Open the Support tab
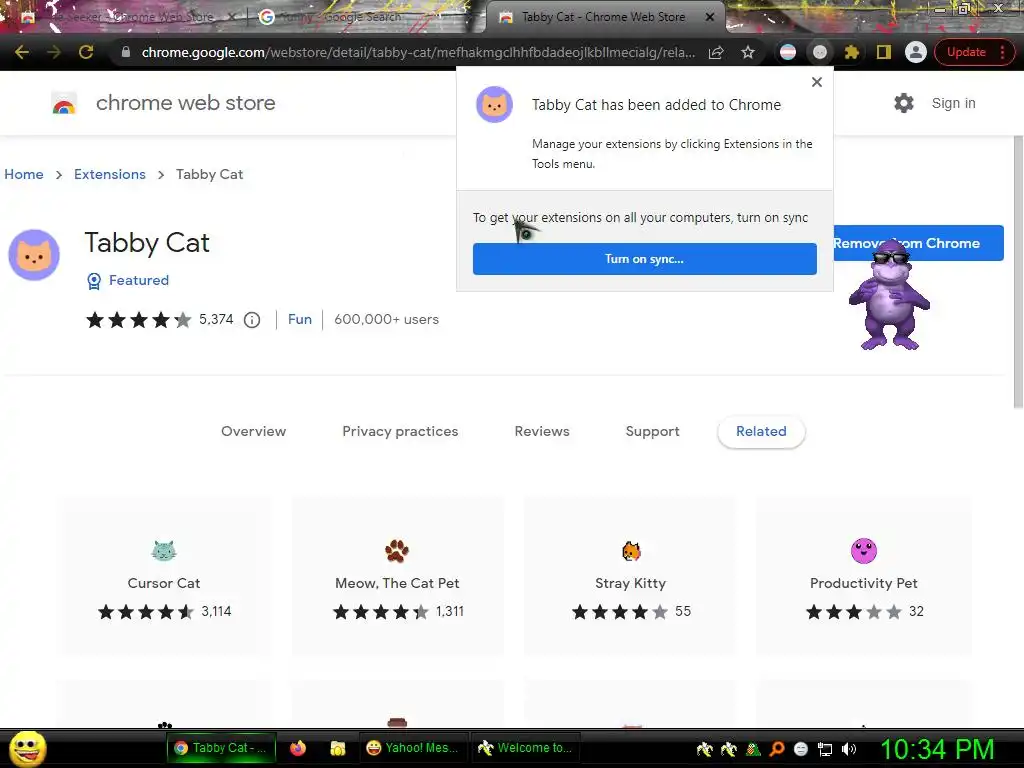The width and height of the screenshot is (1024, 768). click(652, 432)
